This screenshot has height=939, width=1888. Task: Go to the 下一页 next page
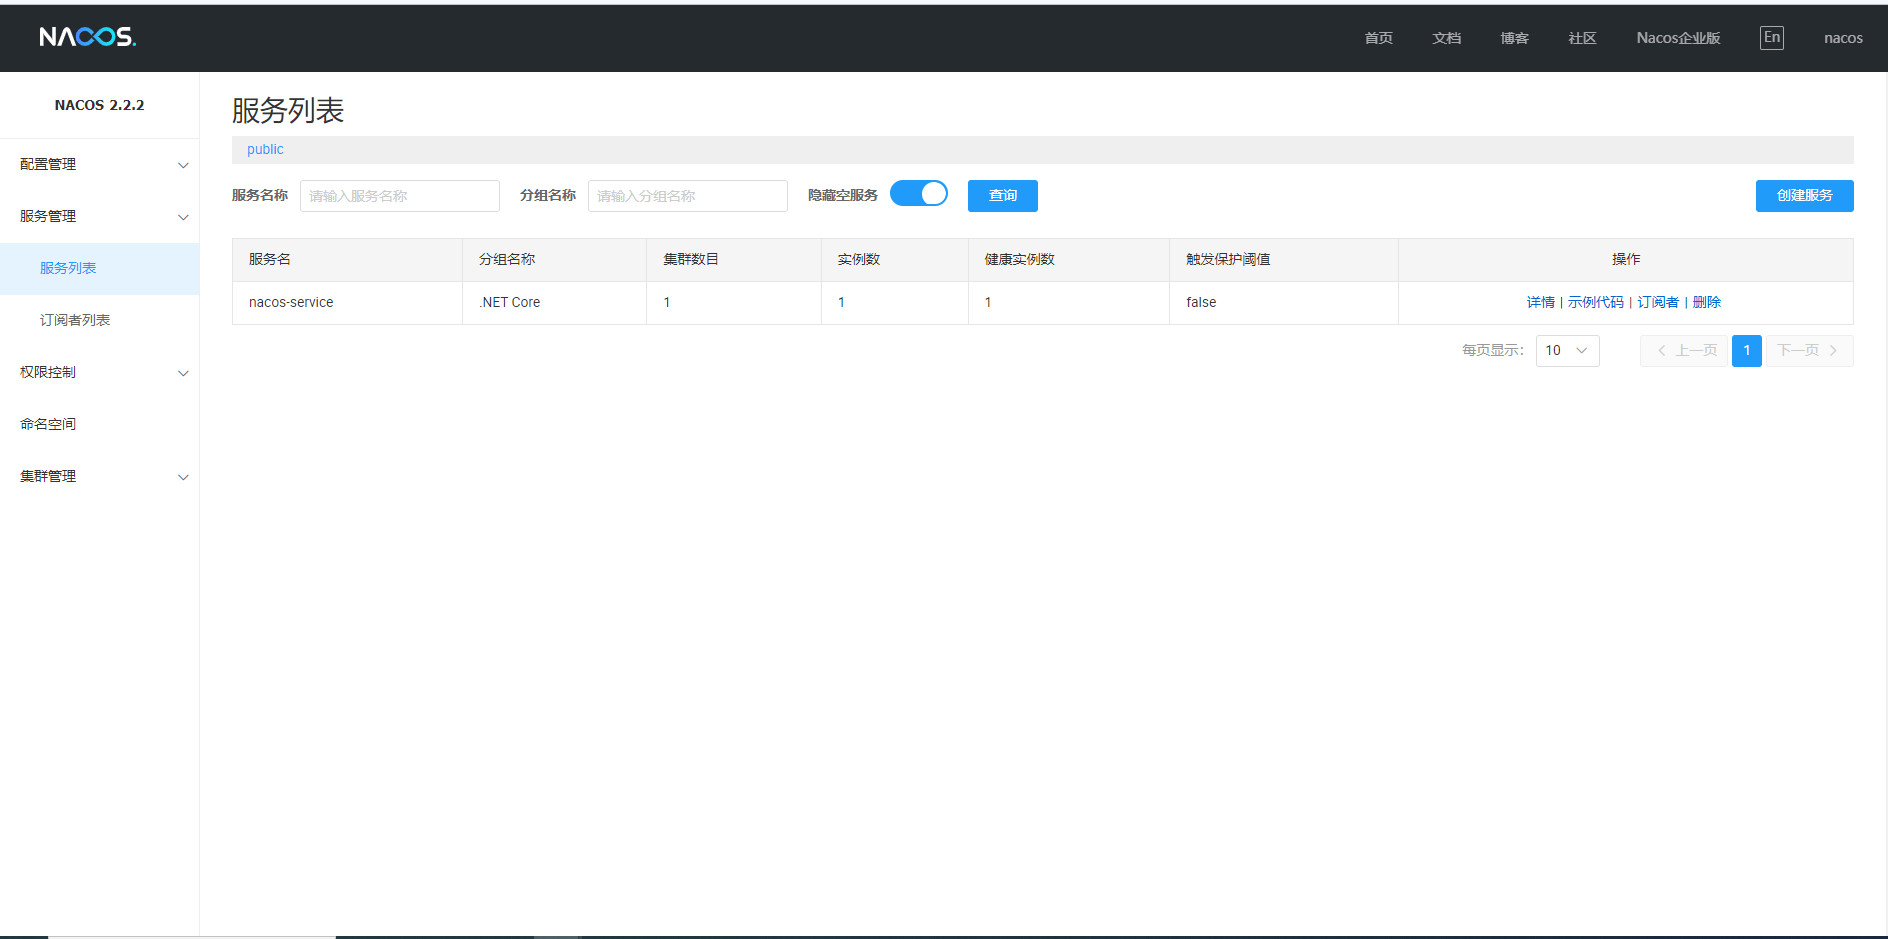1809,351
